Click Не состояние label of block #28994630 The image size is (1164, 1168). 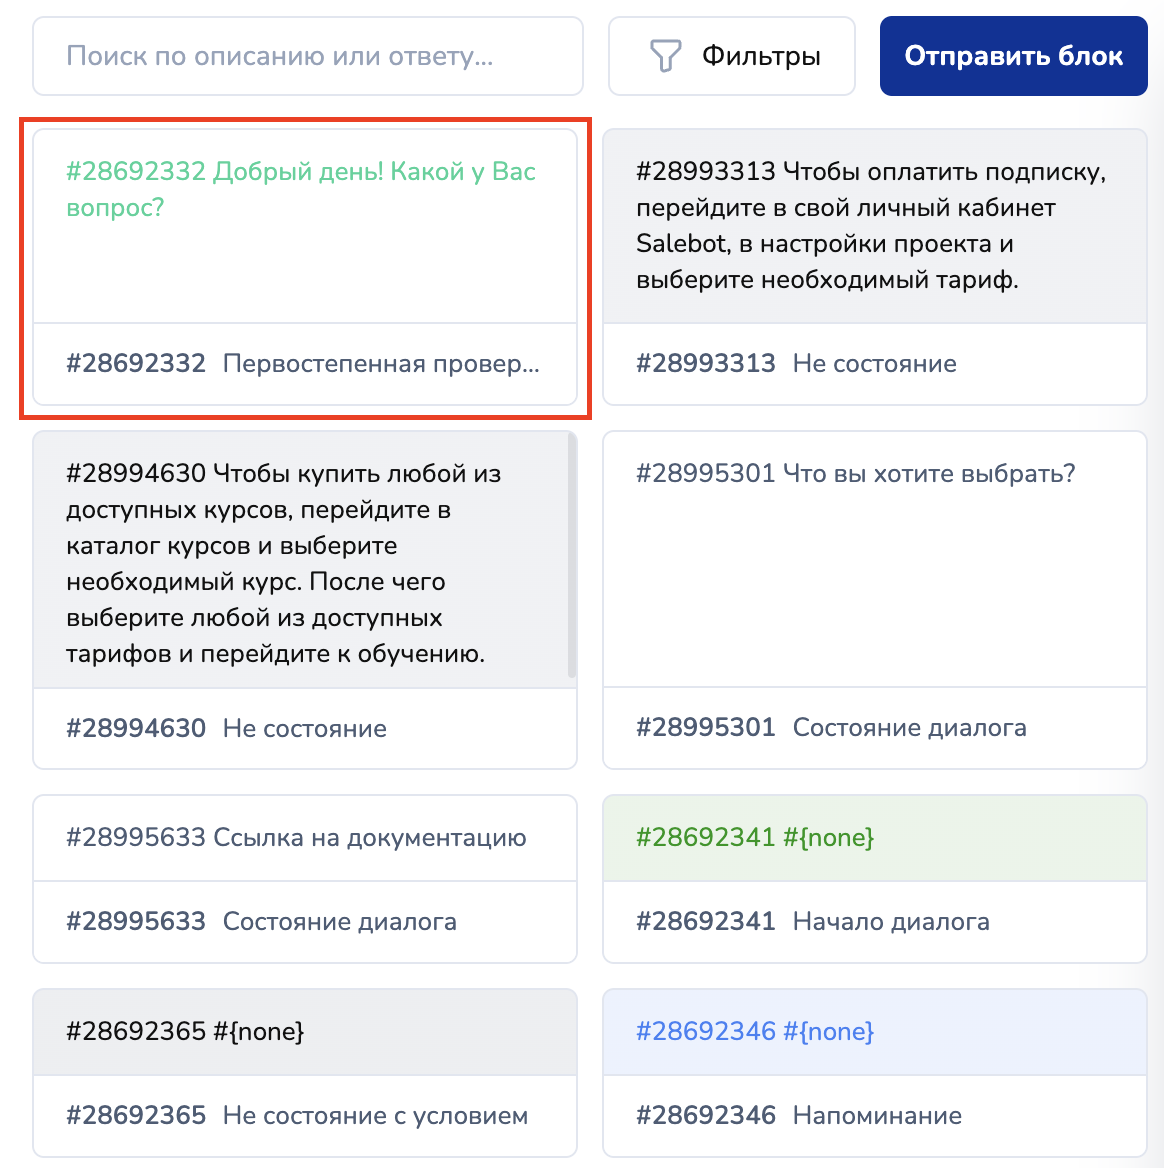(x=304, y=729)
